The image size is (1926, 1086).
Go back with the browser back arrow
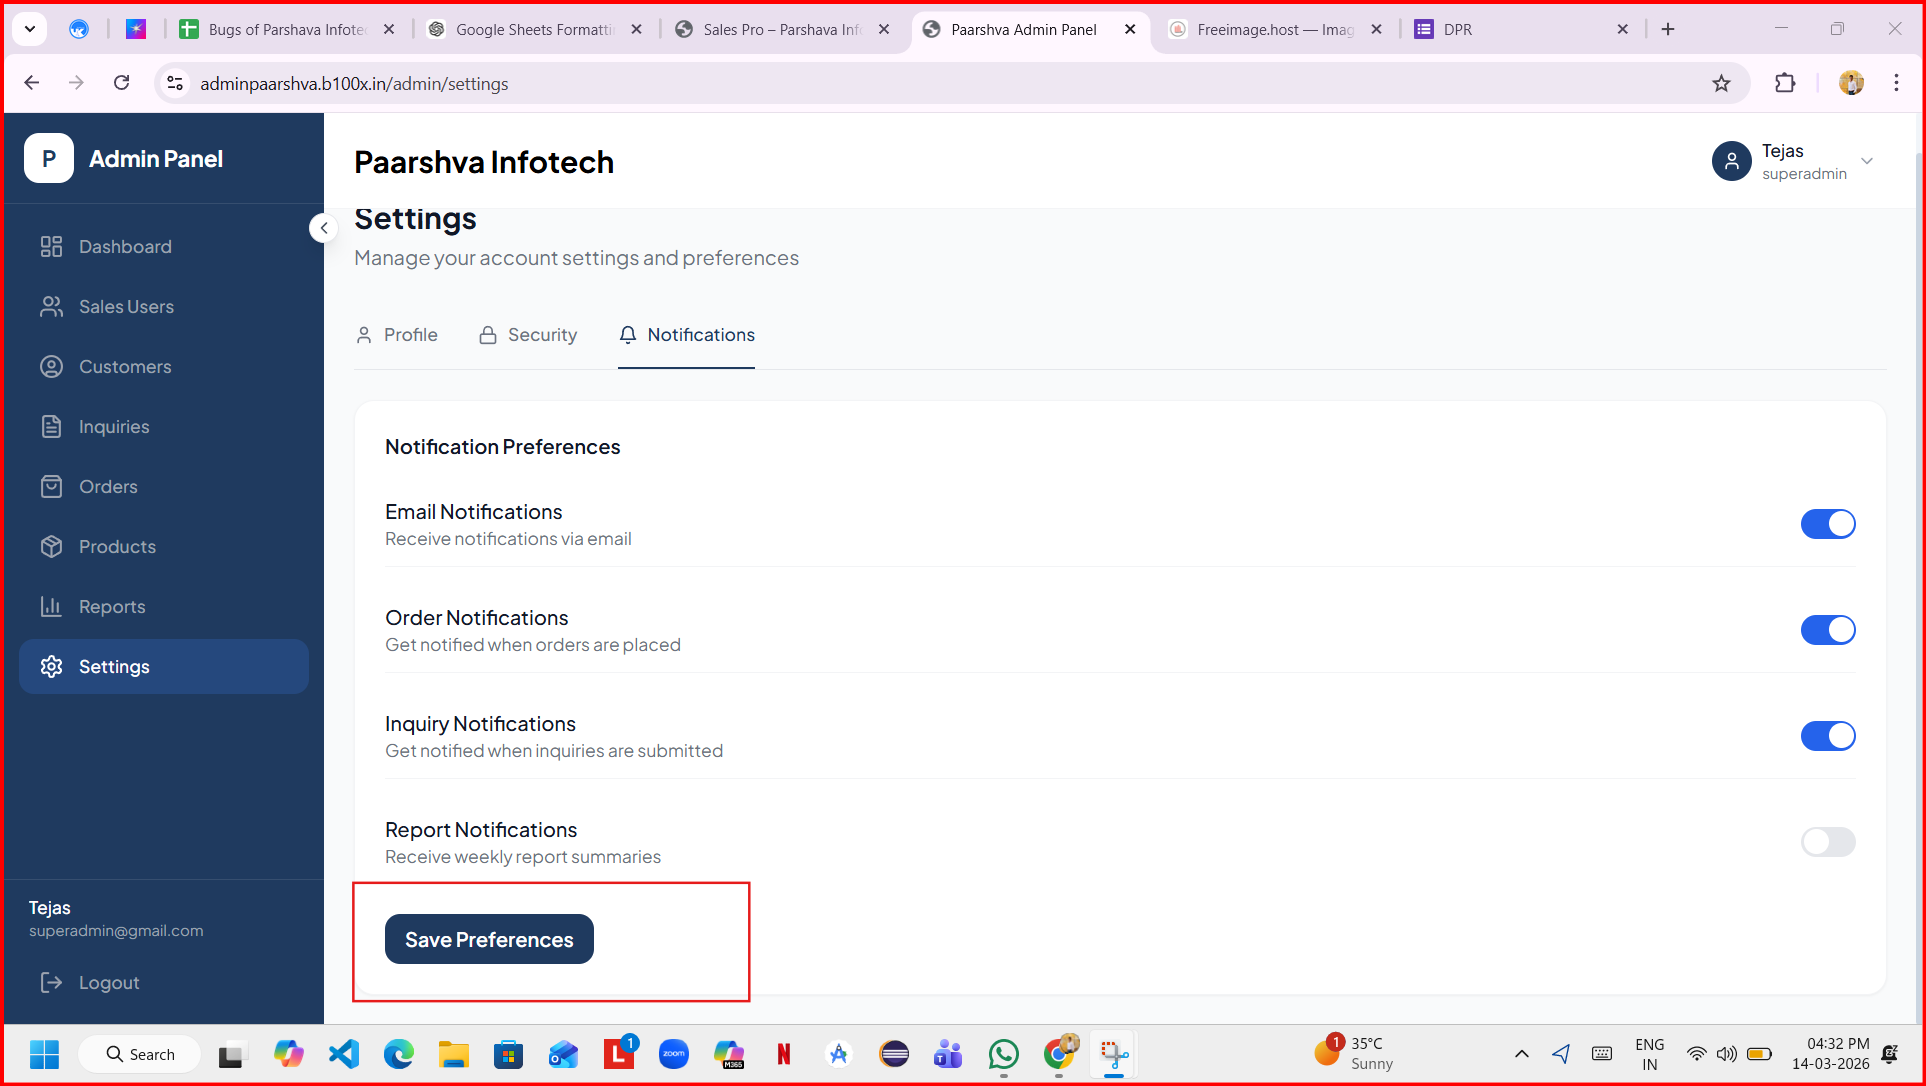[x=32, y=83]
